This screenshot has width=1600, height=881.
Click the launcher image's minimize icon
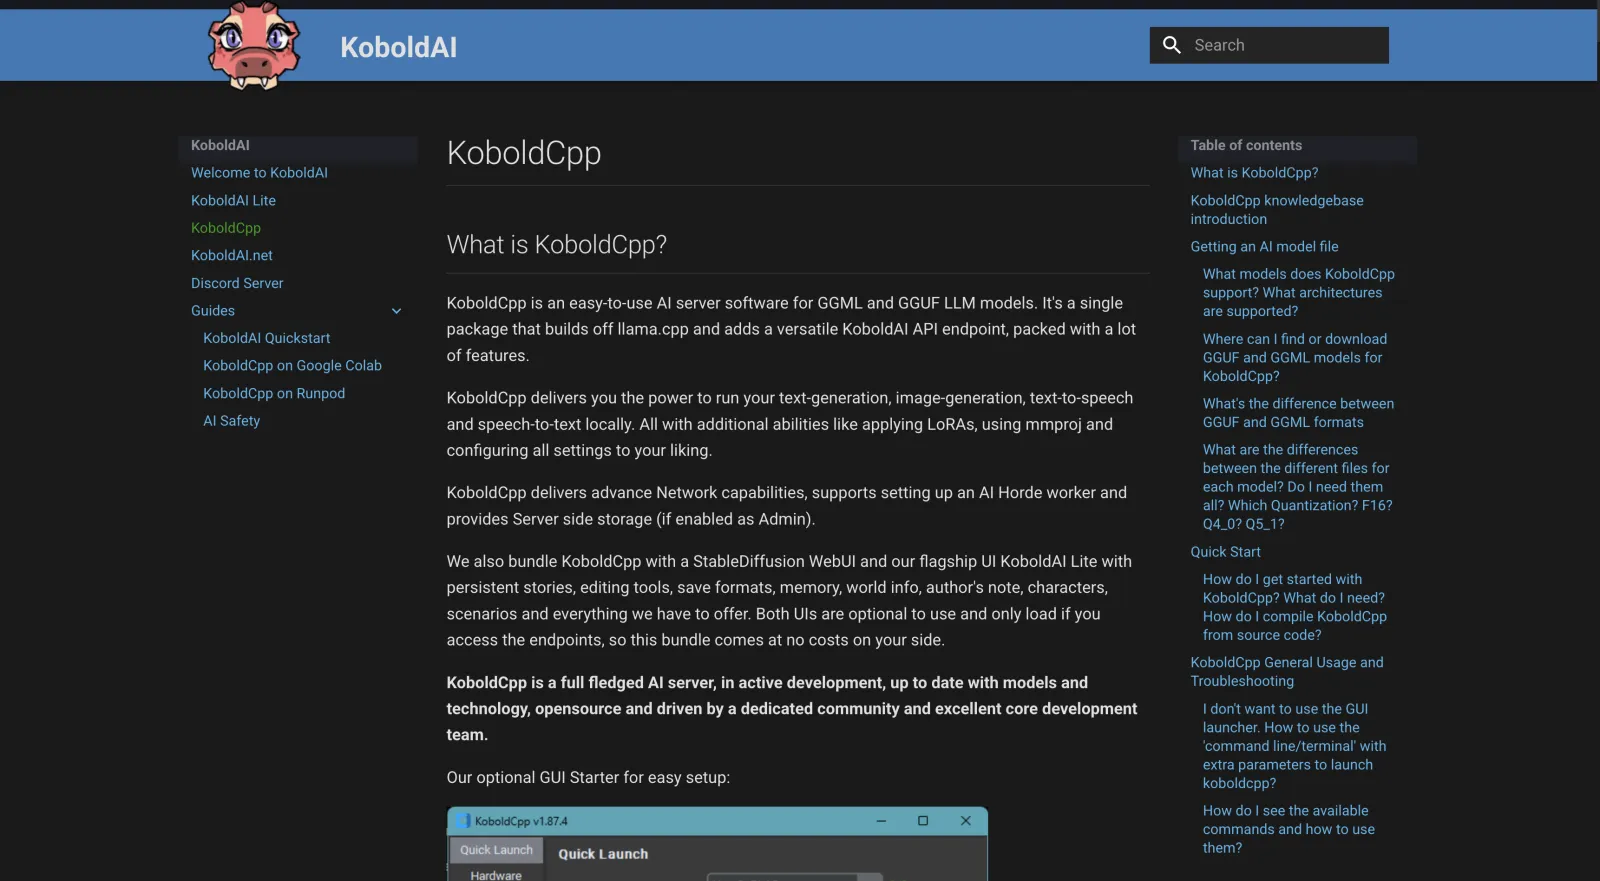coord(881,821)
